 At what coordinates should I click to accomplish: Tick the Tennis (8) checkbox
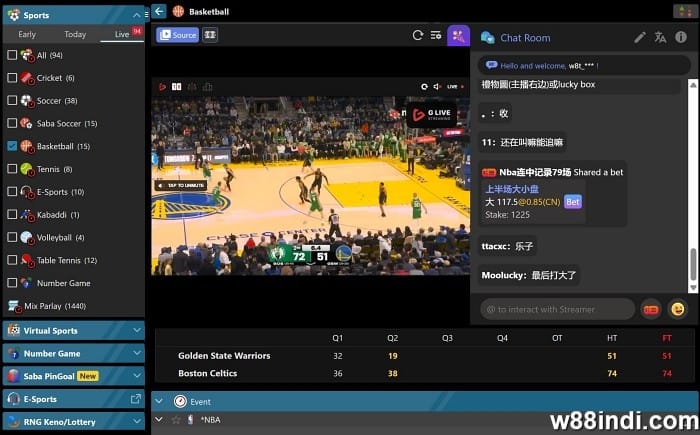click(12, 169)
